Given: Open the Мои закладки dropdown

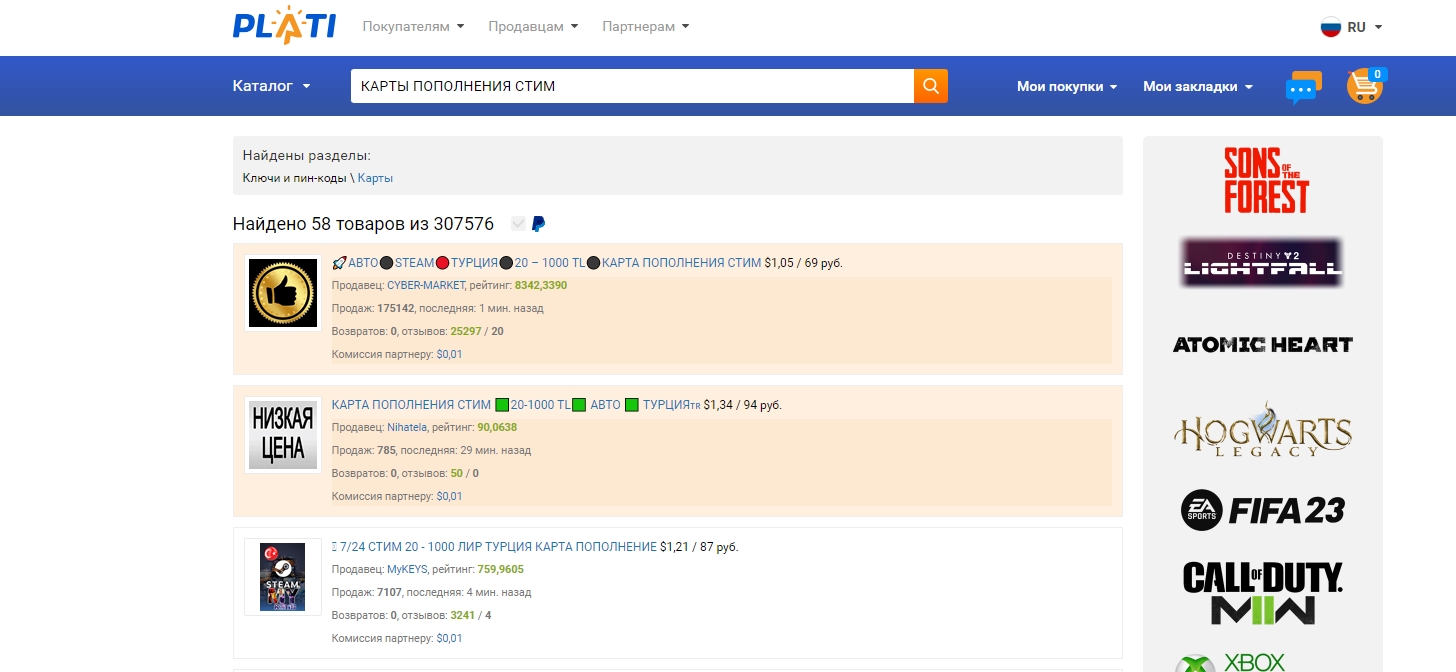Looking at the screenshot, I should (1198, 87).
